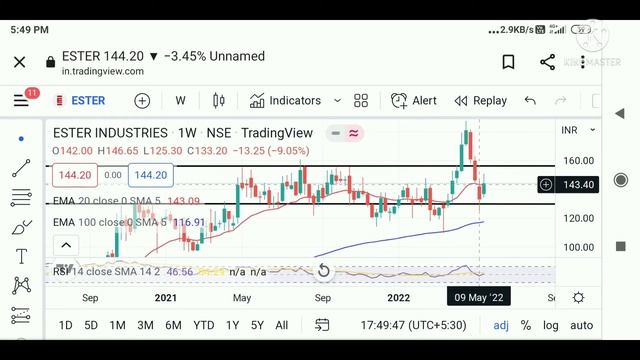
Task: Select the Fibonacci retracement lines tool
Action: [21, 198]
